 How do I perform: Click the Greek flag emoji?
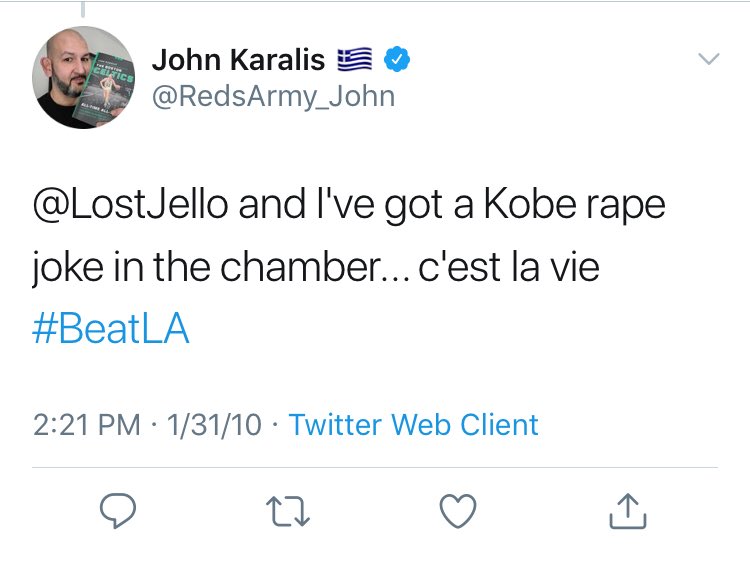tap(354, 61)
